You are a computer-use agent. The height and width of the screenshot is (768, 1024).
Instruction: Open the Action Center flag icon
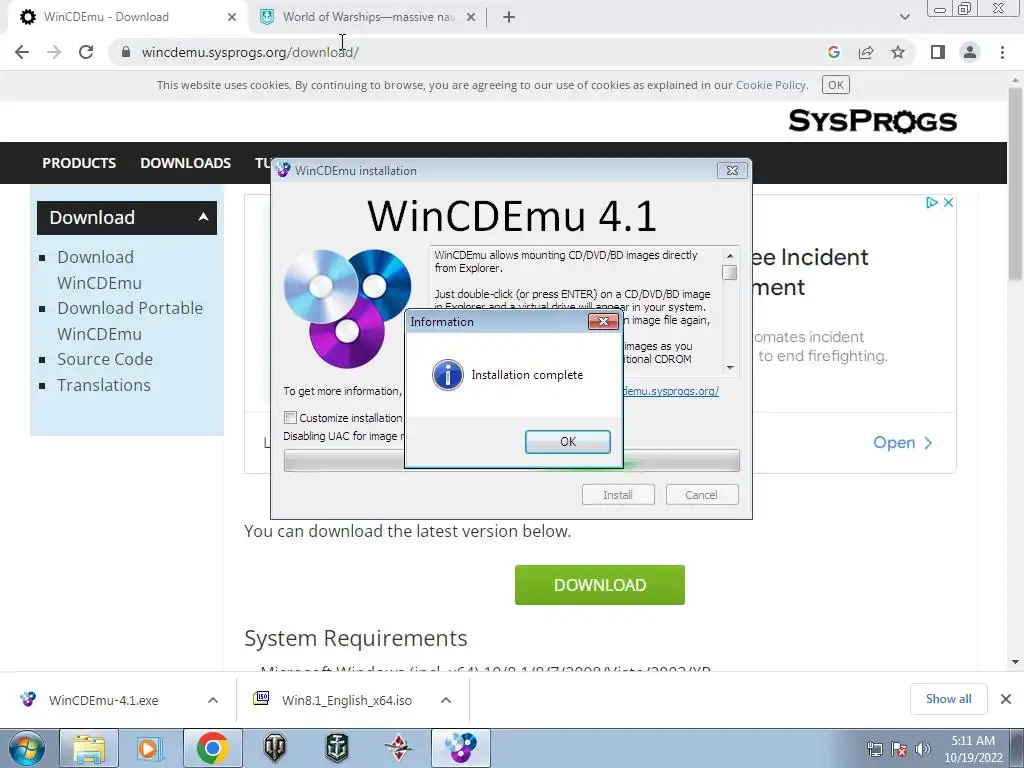(899, 748)
